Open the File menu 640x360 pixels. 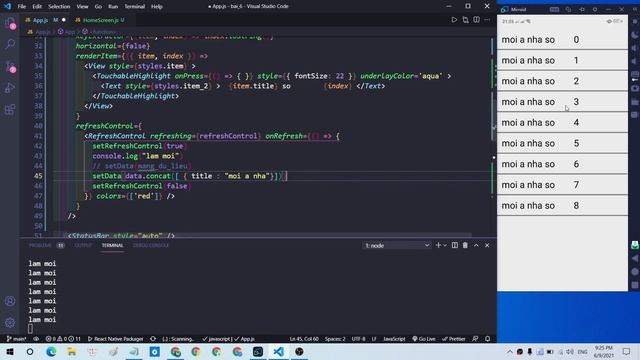coord(22,6)
